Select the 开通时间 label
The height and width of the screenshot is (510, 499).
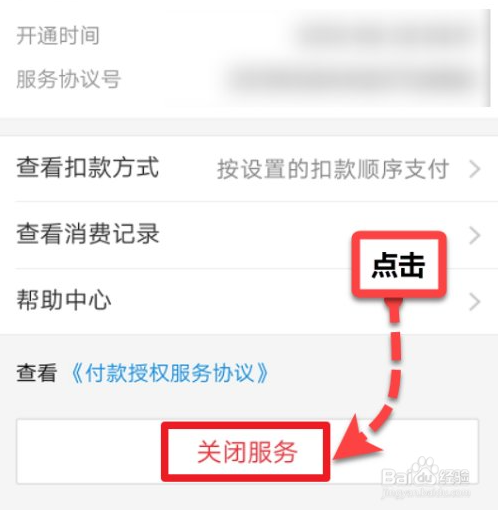click(58, 36)
